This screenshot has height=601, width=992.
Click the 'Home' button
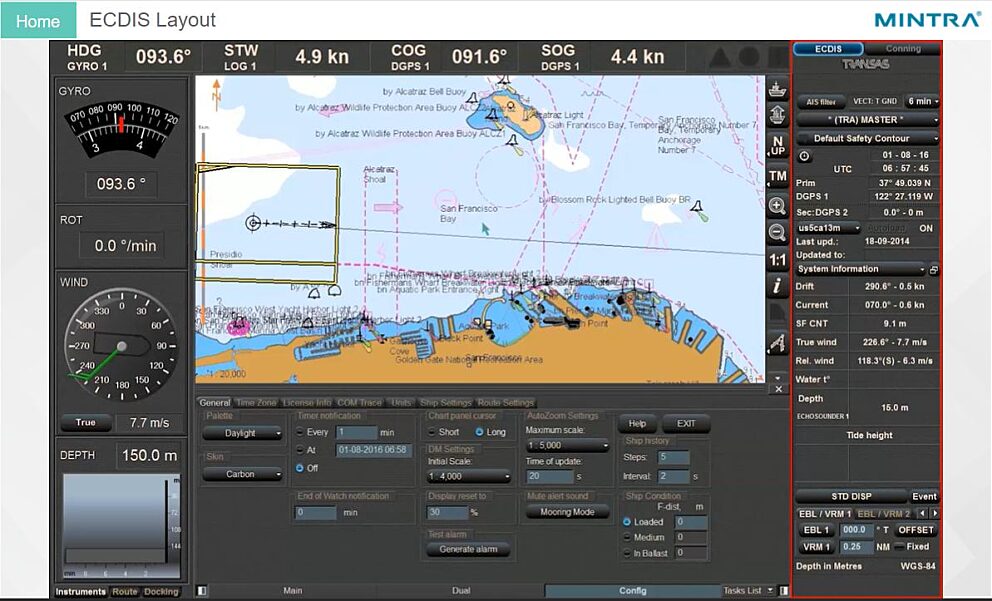(38, 20)
